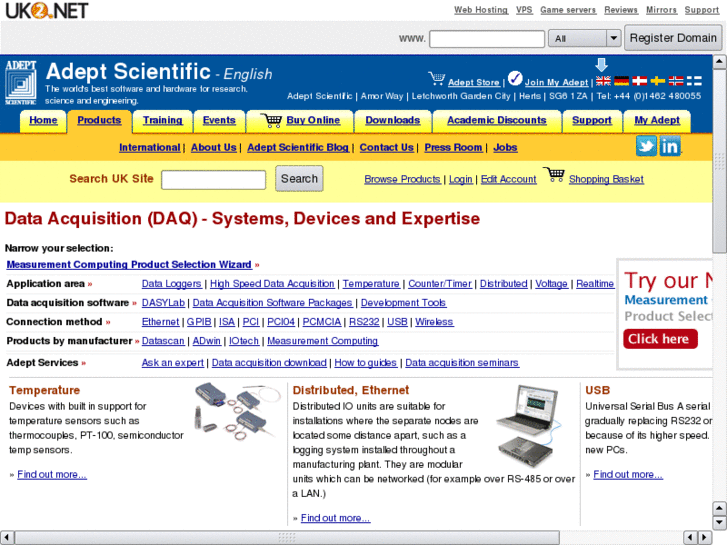727x545 pixels.
Task: Click the UK2.NET logo
Action: coord(47,10)
